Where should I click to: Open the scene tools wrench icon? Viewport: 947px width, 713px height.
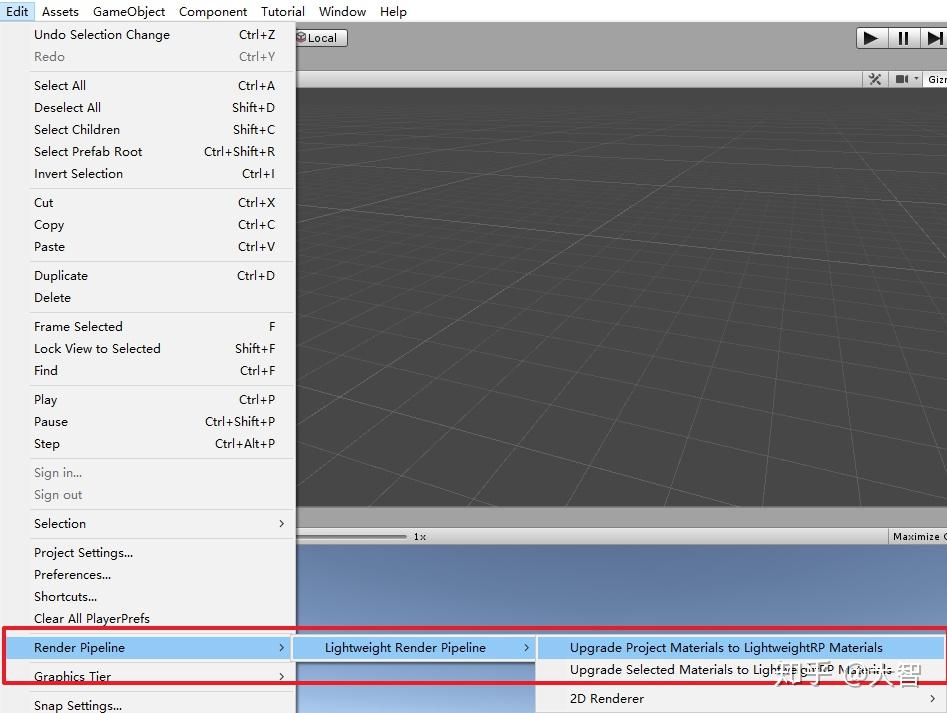point(875,79)
